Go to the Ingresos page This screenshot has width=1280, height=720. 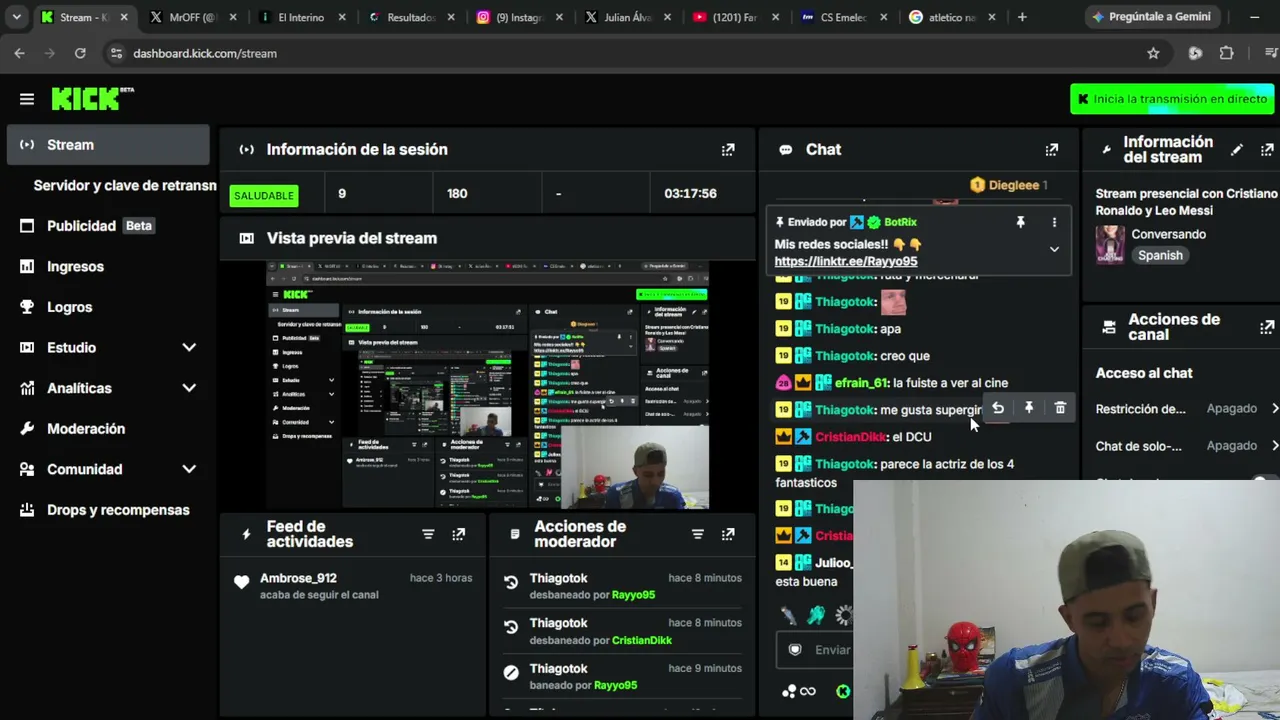click(x=108, y=266)
